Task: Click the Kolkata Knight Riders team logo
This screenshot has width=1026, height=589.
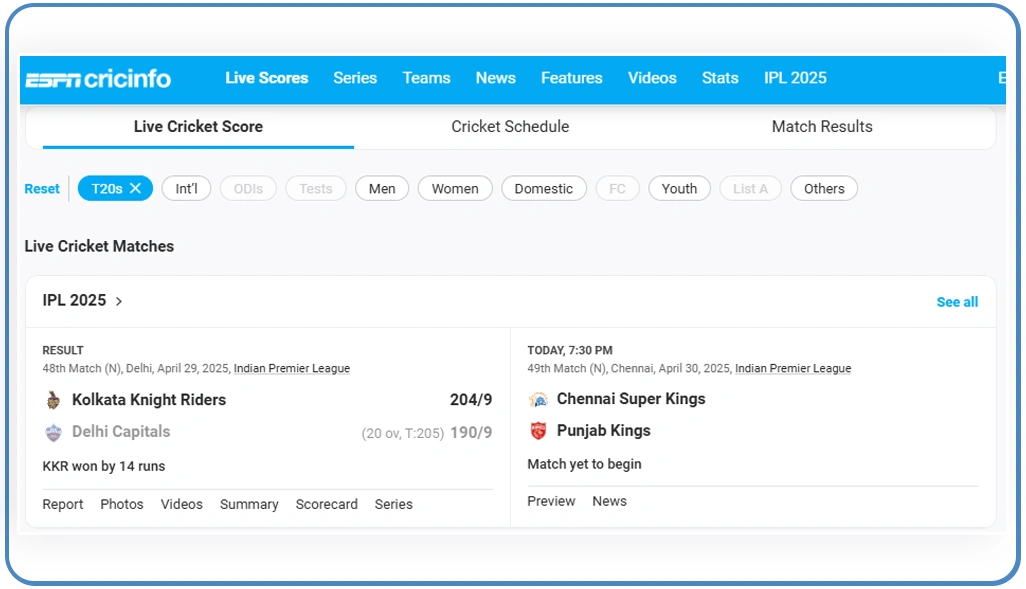Action: [53, 400]
